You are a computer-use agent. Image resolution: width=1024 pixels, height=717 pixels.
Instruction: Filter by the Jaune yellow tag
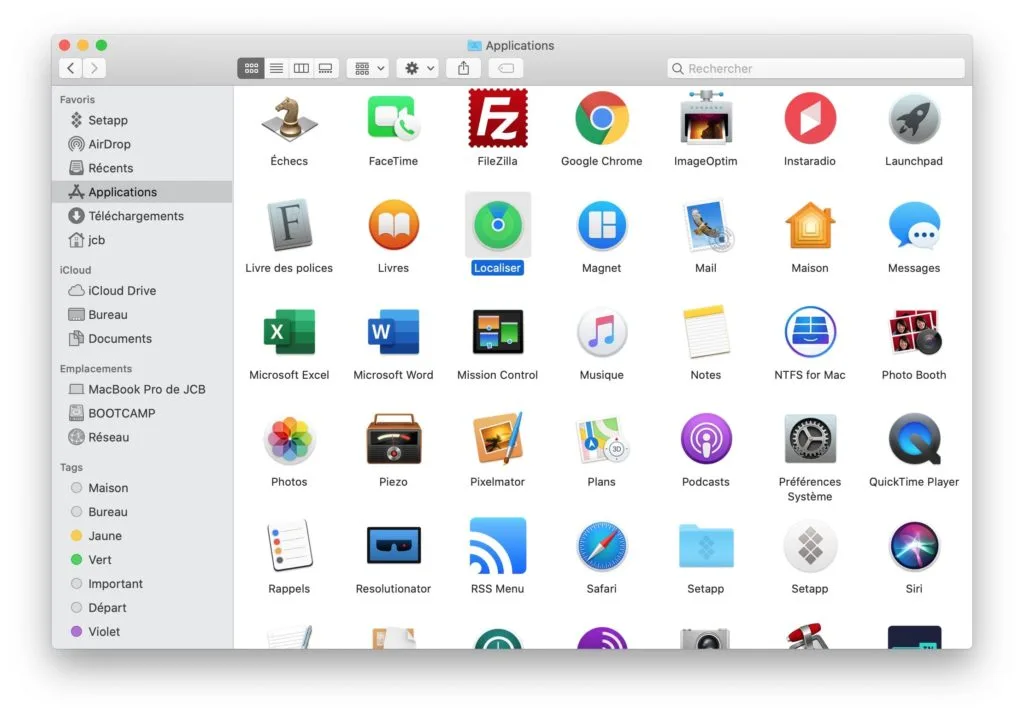pyautogui.click(x=142, y=535)
